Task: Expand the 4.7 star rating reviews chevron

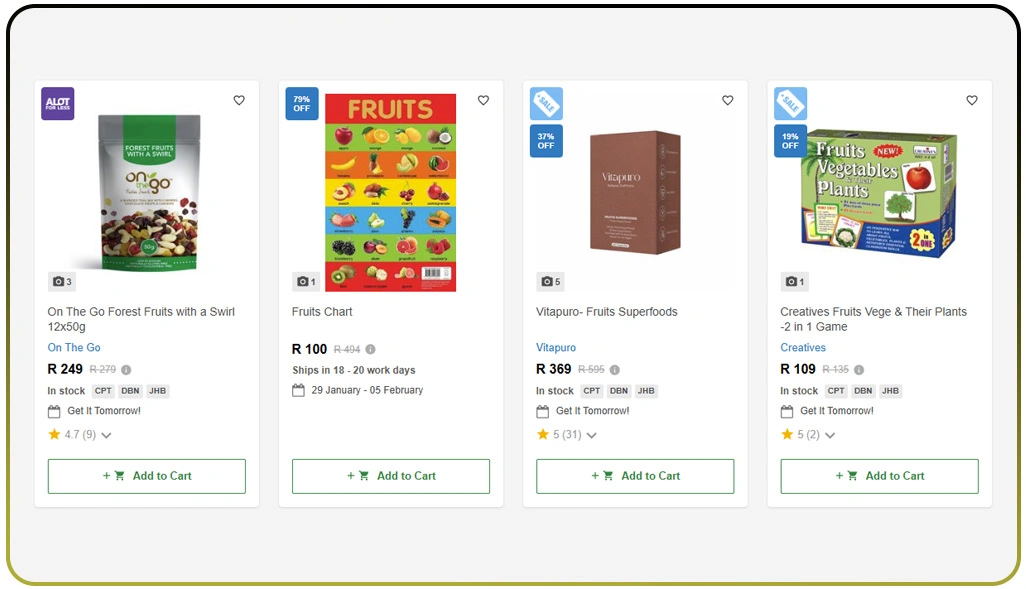Action: pyautogui.click(x=105, y=434)
